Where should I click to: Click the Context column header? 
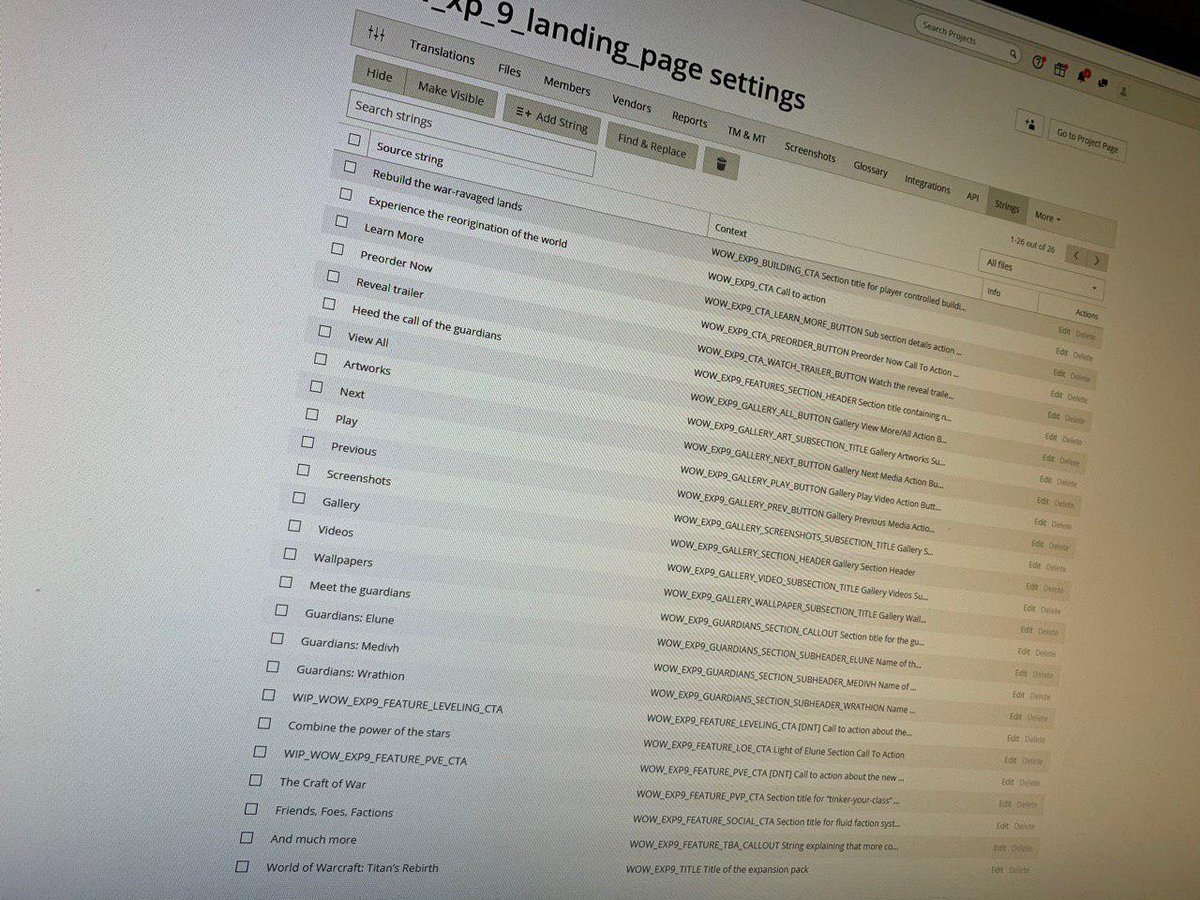[x=731, y=231]
